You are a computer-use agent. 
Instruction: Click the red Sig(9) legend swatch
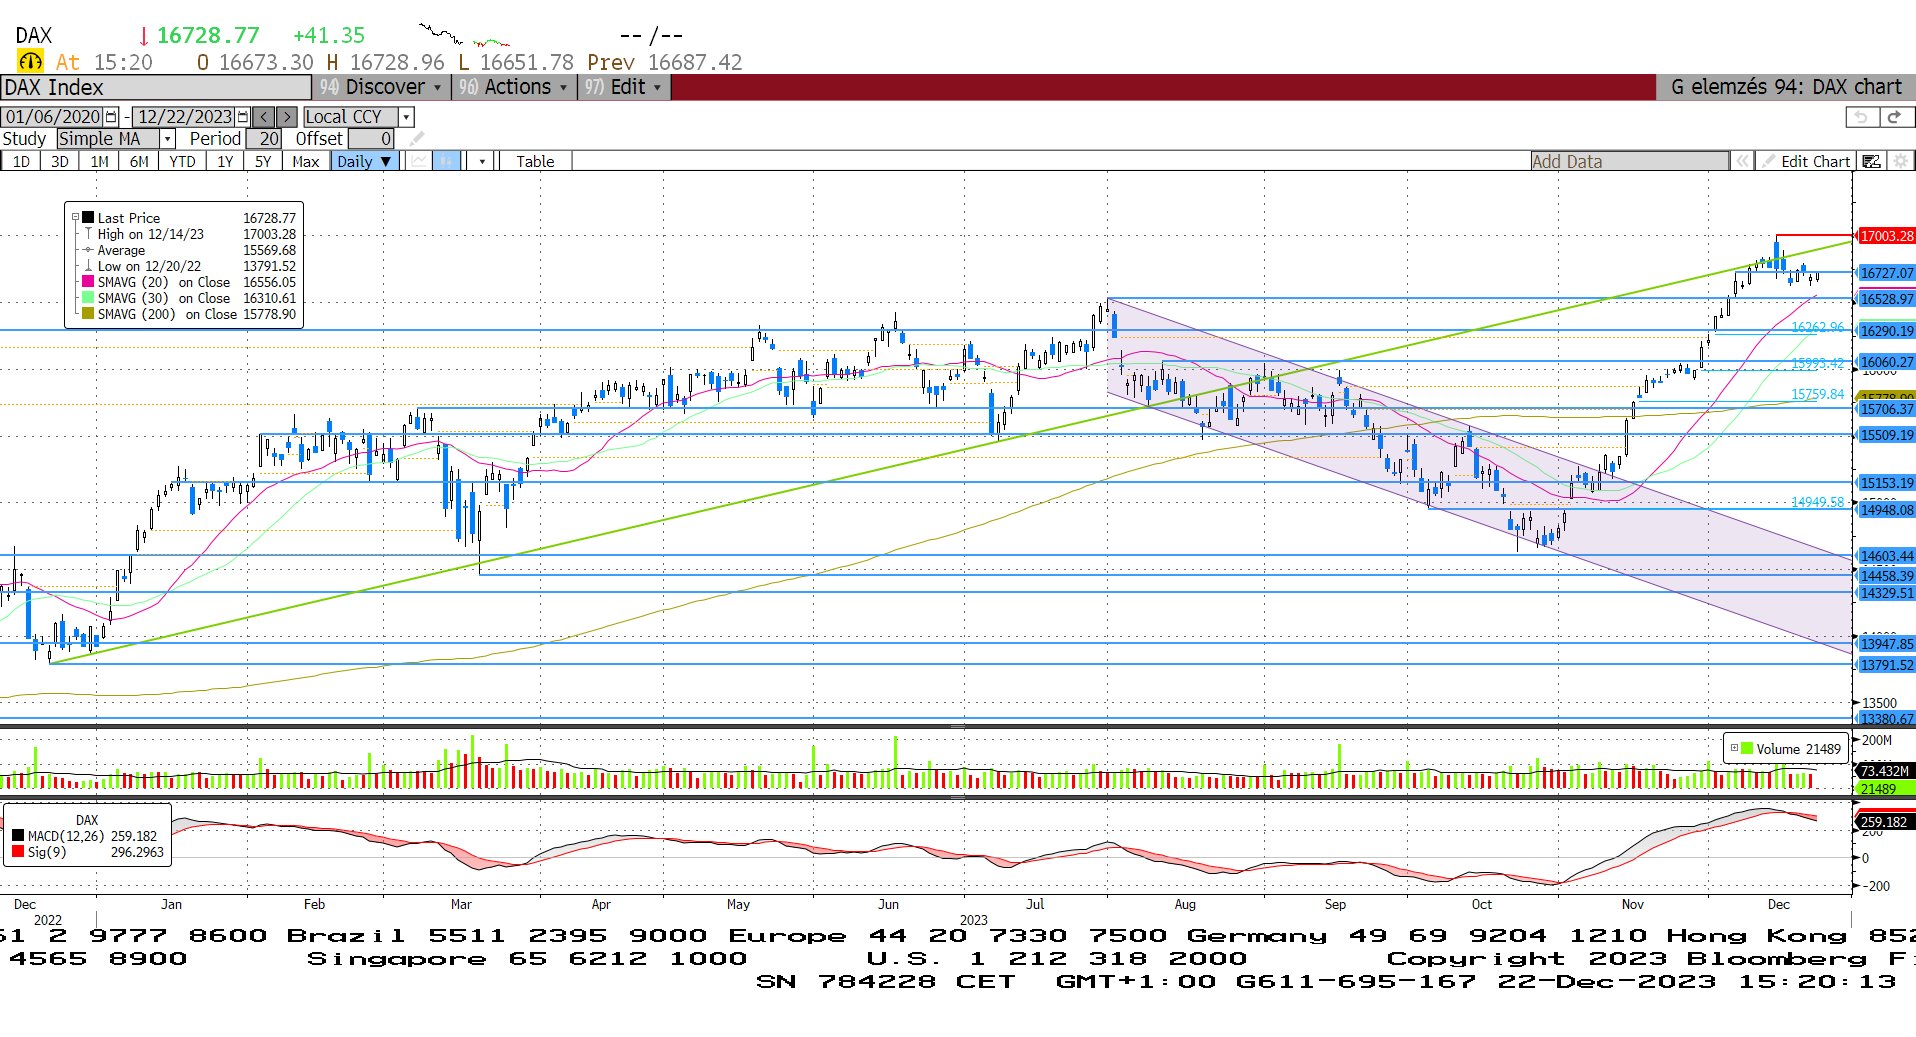point(18,852)
